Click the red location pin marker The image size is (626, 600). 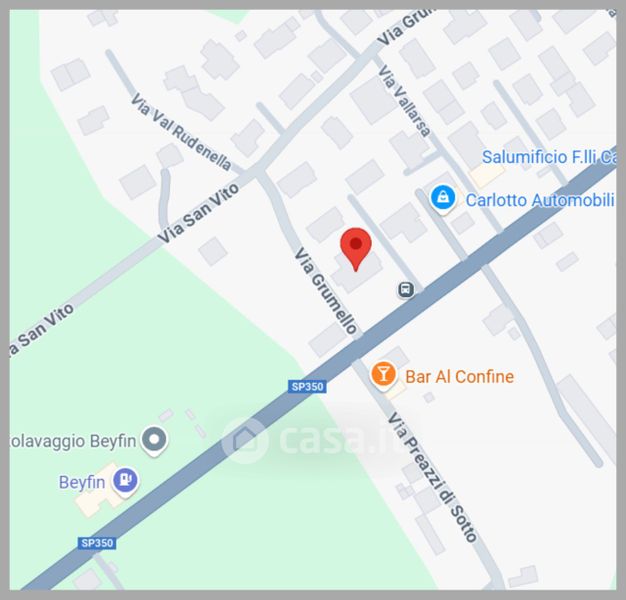click(356, 250)
